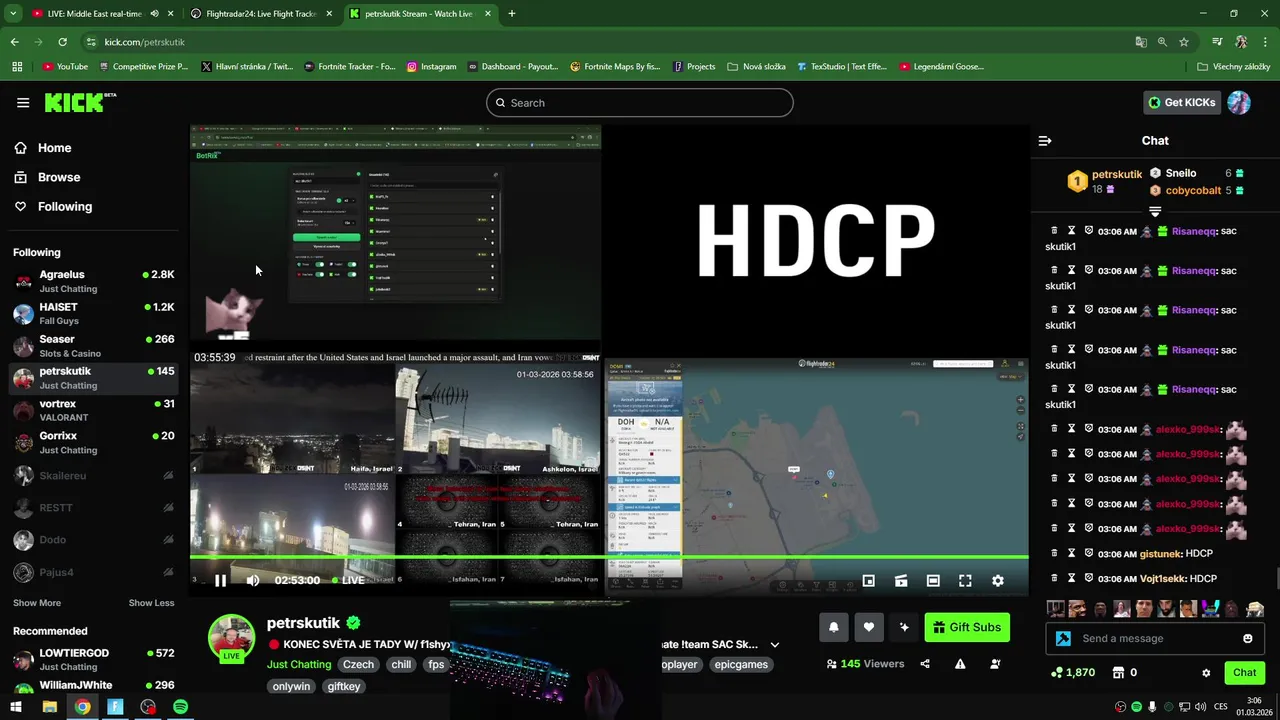Send message with Chat button
The width and height of the screenshot is (1280, 720).
[x=1244, y=673]
